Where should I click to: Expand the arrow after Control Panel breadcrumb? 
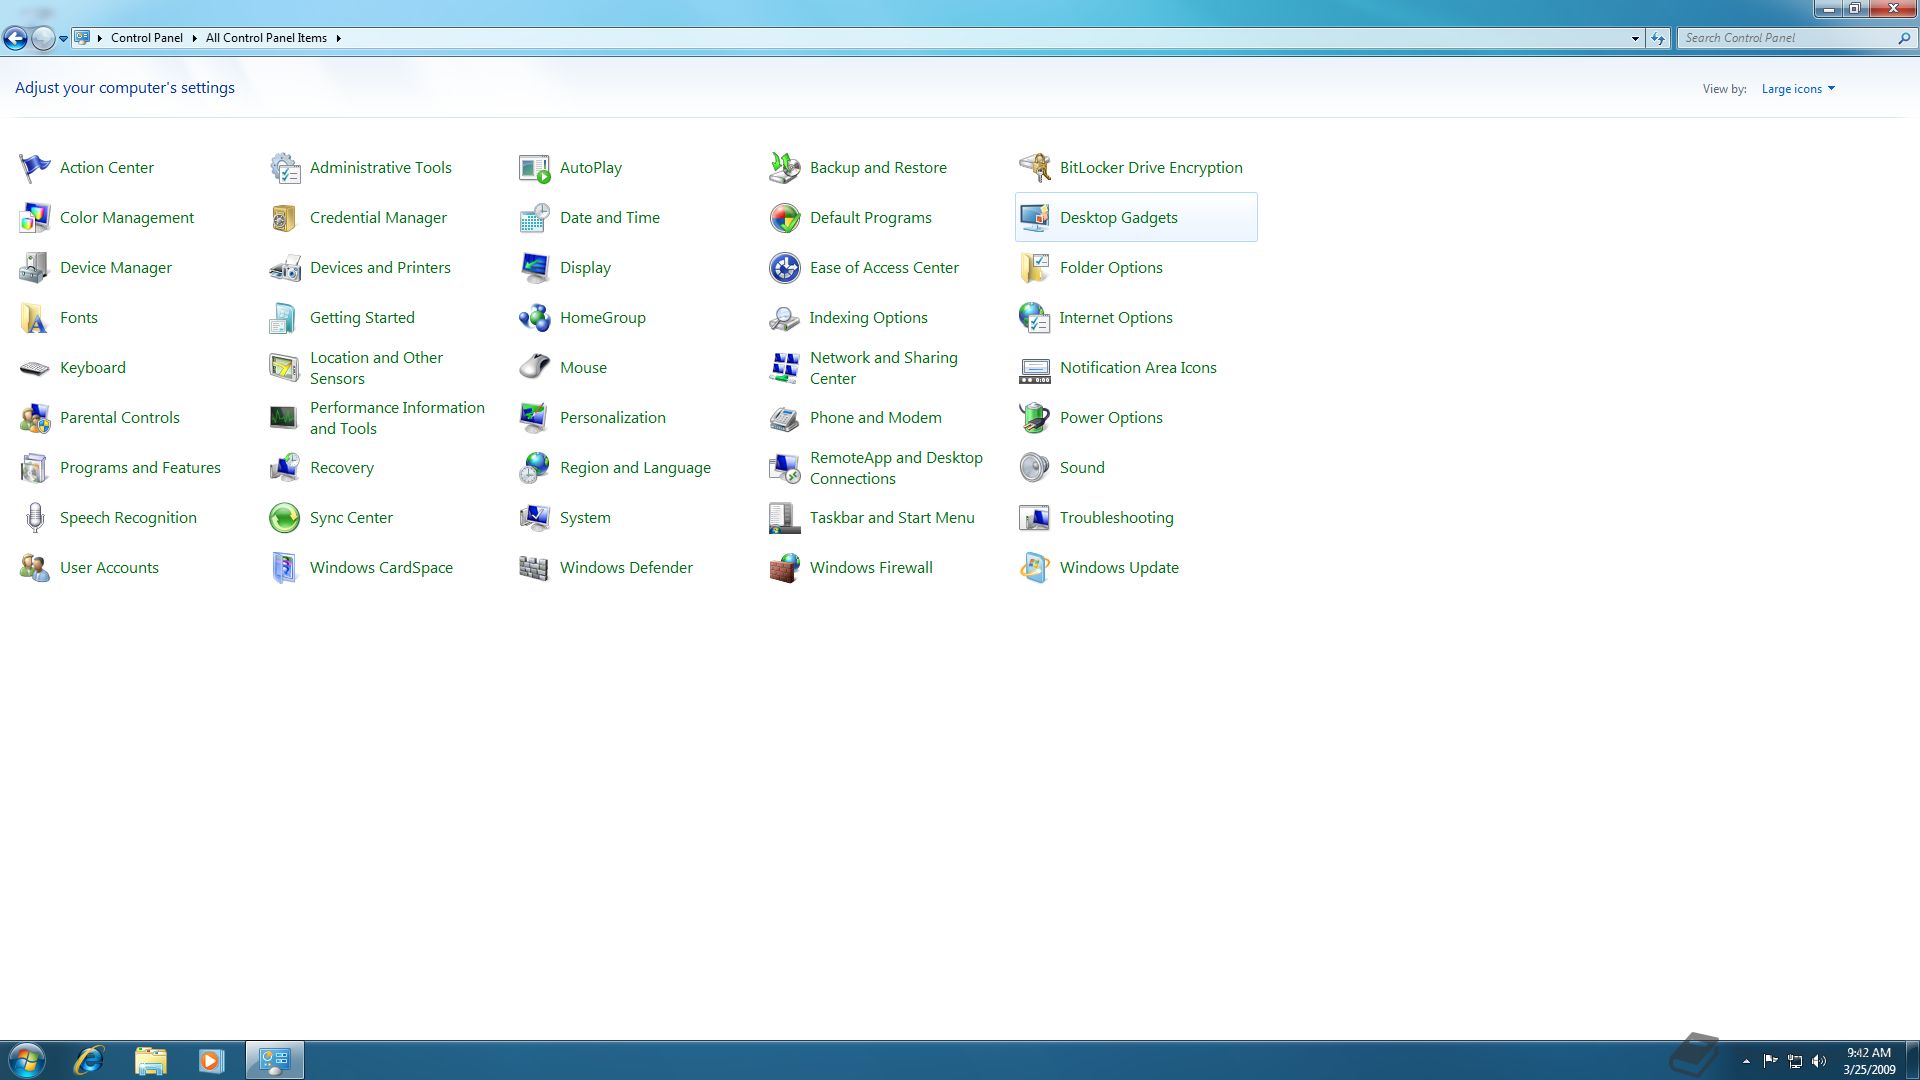click(x=194, y=38)
